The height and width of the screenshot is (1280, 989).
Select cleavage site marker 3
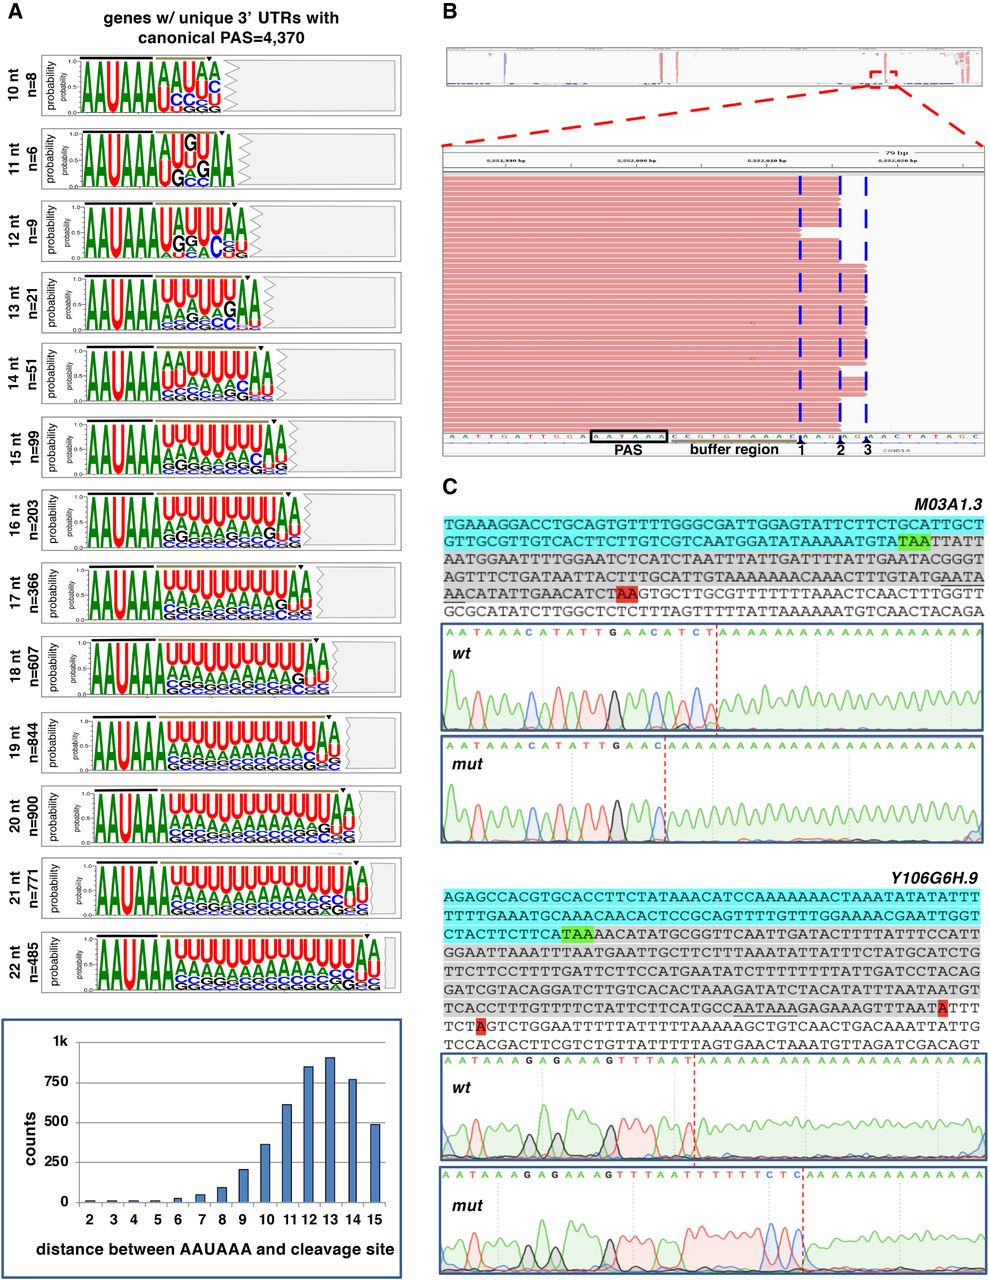click(x=867, y=450)
